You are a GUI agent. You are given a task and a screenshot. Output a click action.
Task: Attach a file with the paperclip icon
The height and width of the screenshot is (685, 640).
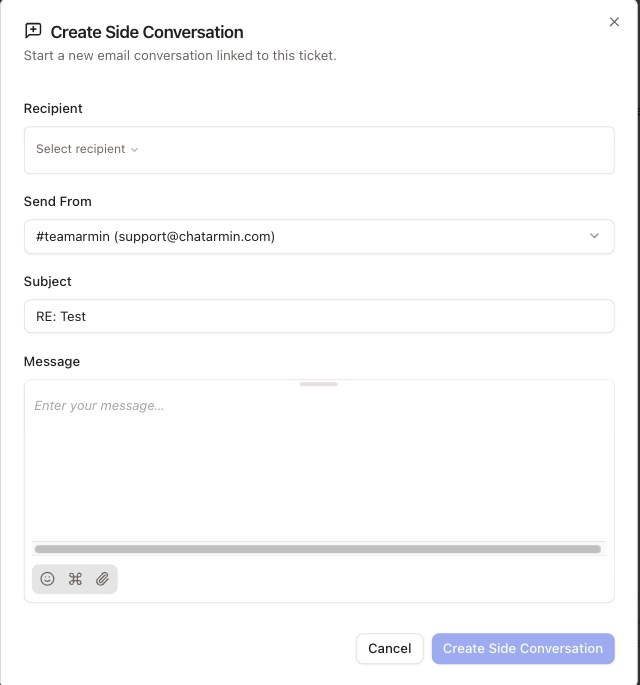pos(102,579)
